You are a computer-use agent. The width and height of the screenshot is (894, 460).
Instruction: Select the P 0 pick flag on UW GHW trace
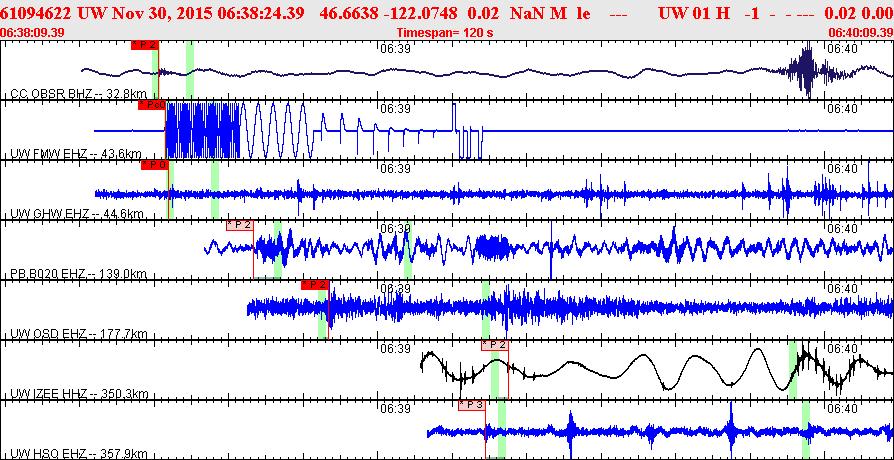[x=155, y=165]
